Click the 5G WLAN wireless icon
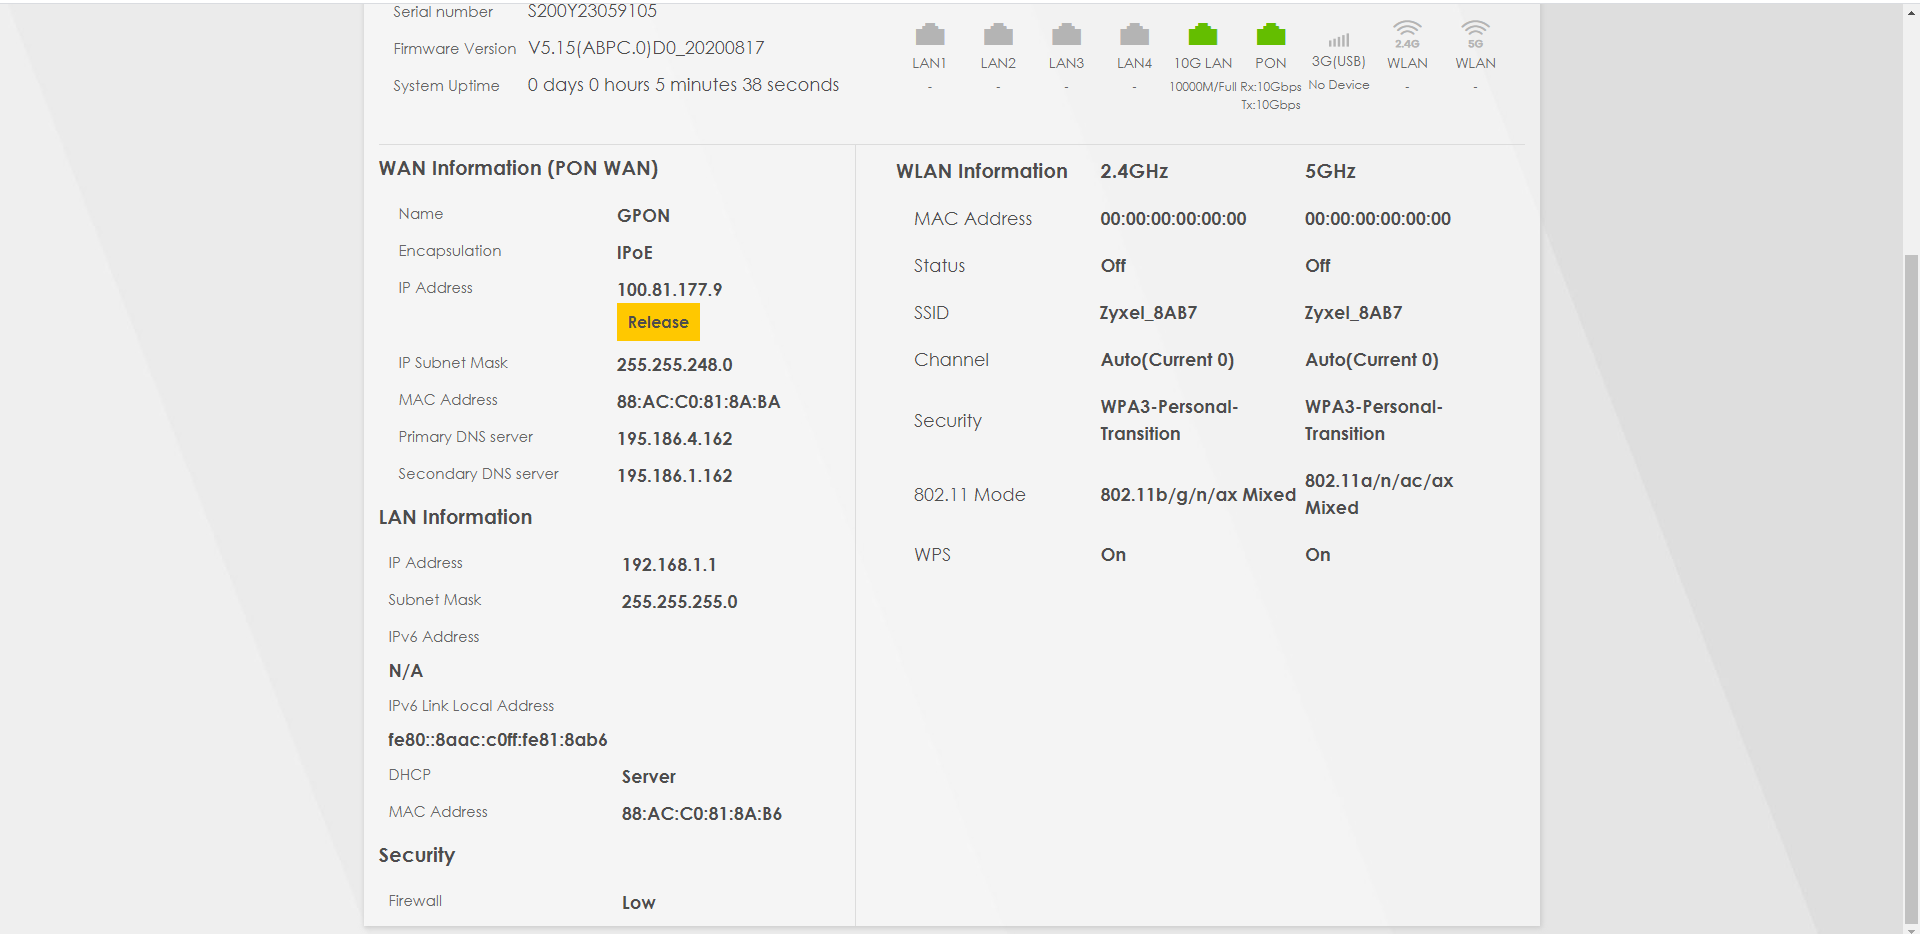1920x934 pixels. [x=1475, y=35]
